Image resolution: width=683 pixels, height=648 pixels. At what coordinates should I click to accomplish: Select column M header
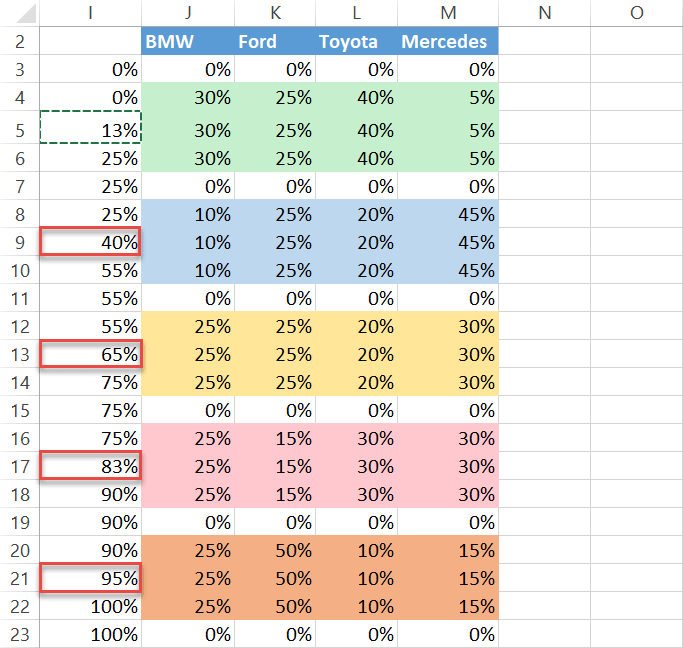coord(448,13)
